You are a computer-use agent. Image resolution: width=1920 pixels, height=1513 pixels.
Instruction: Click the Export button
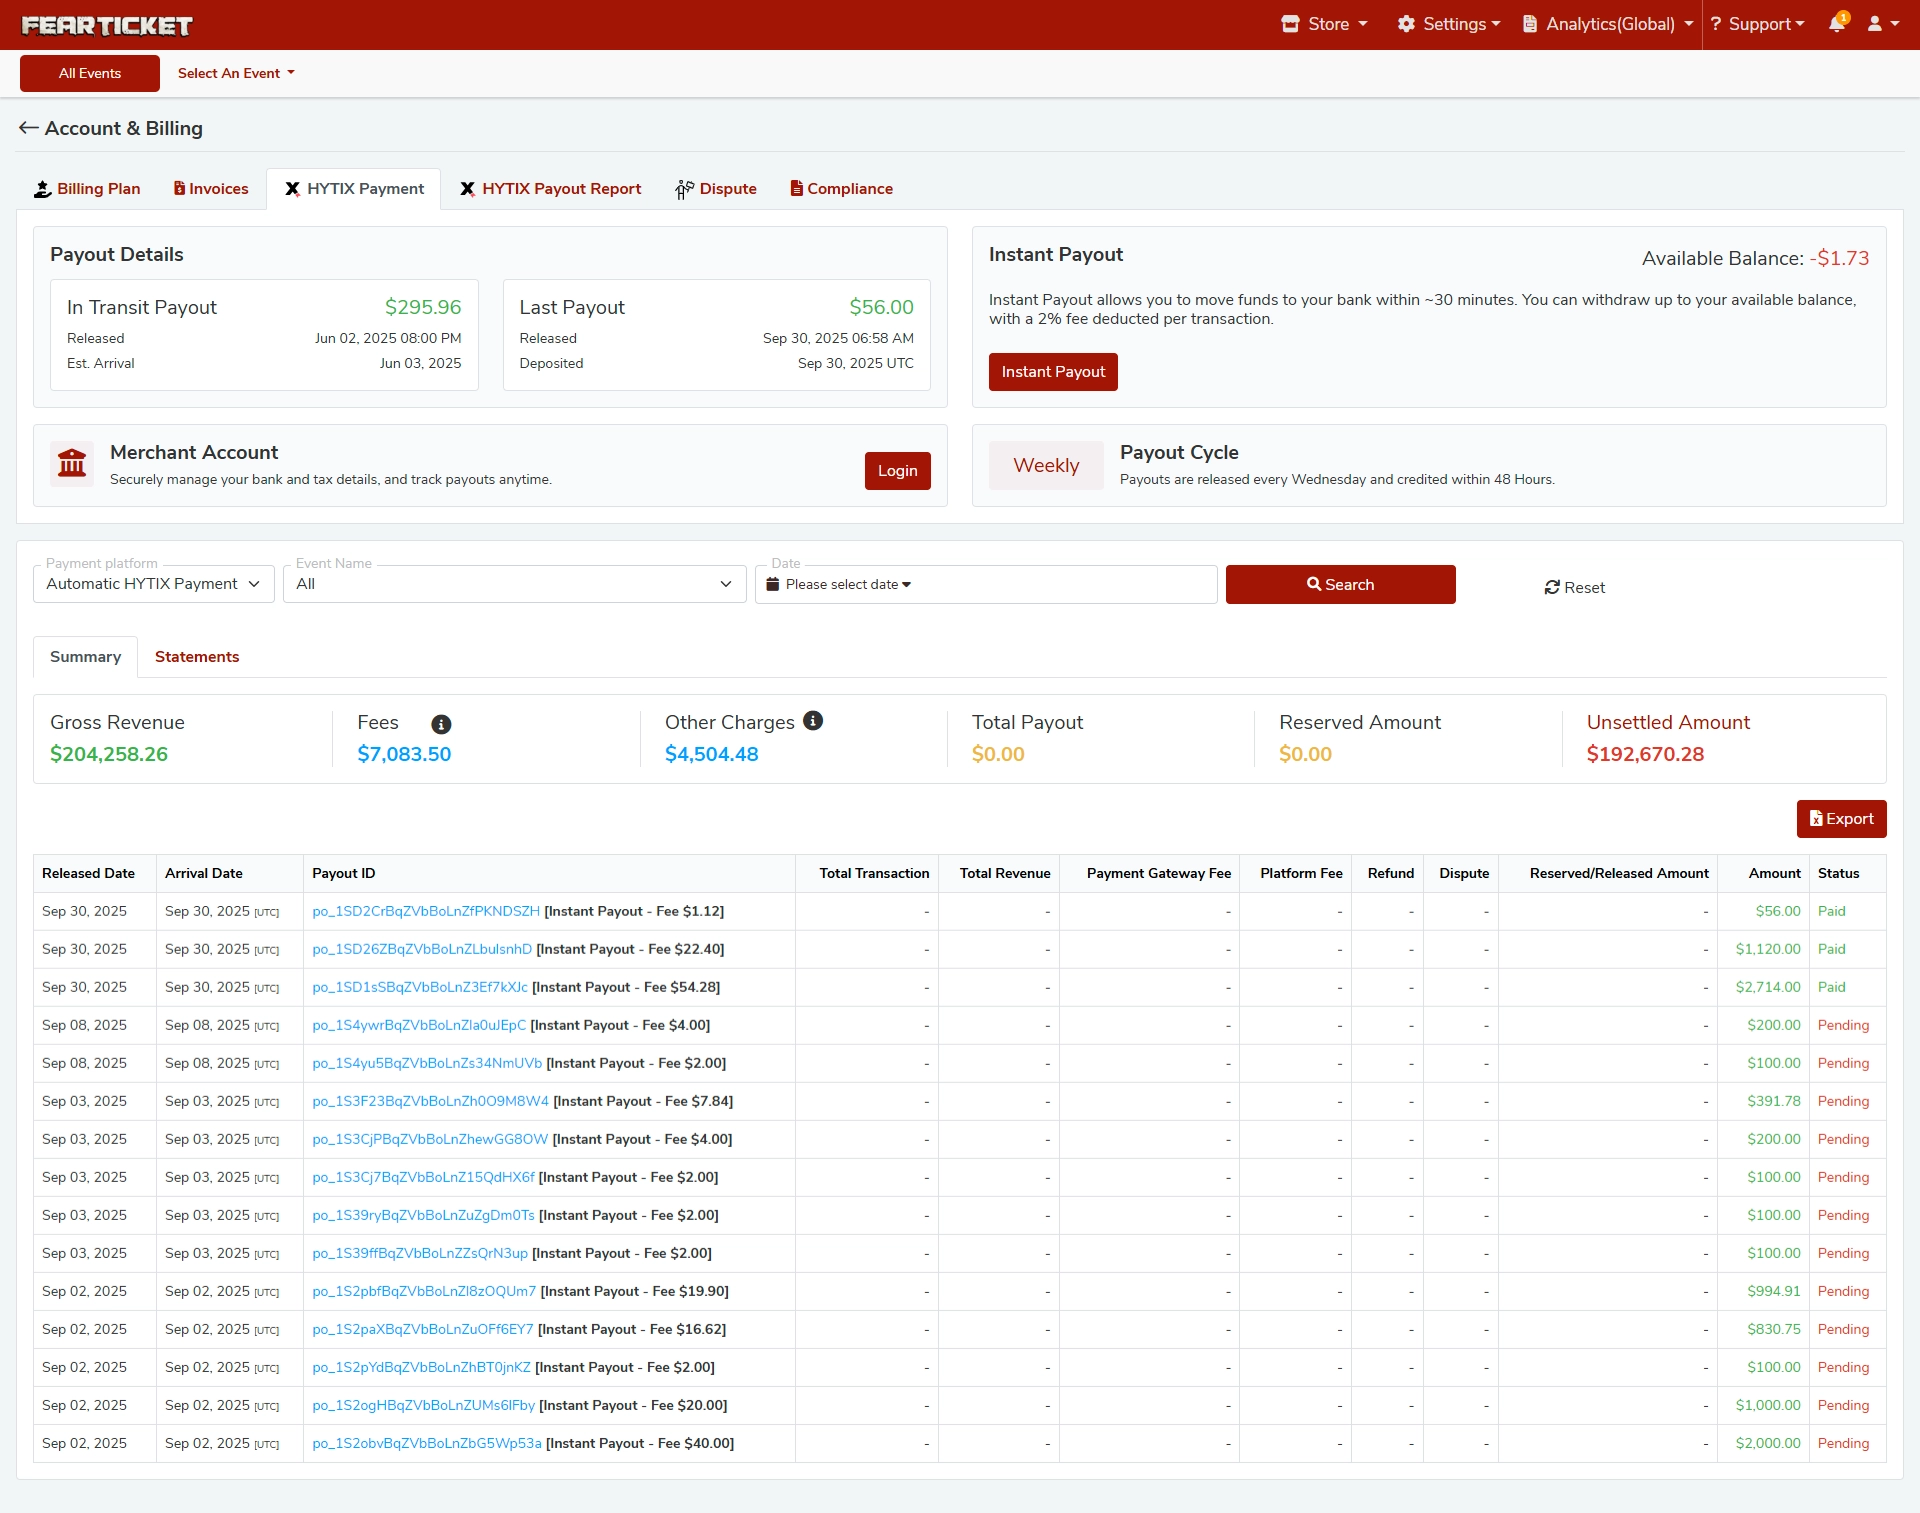(x=1841, y=819)
